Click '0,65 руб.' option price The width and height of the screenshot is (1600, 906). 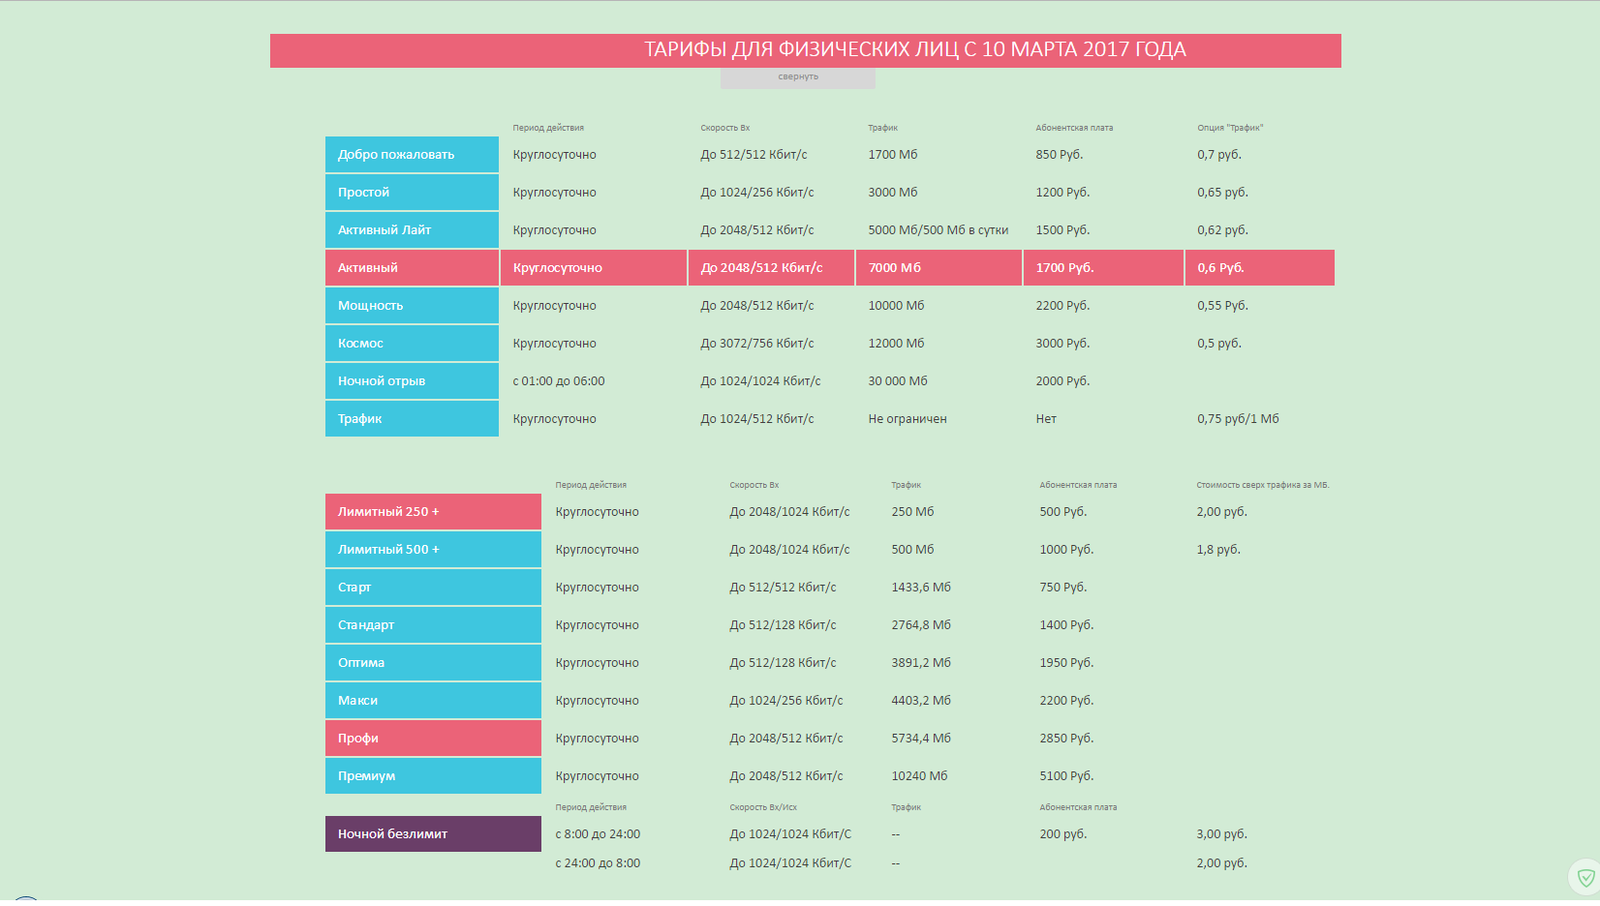pyautogui.click(x=1223, y=192)
